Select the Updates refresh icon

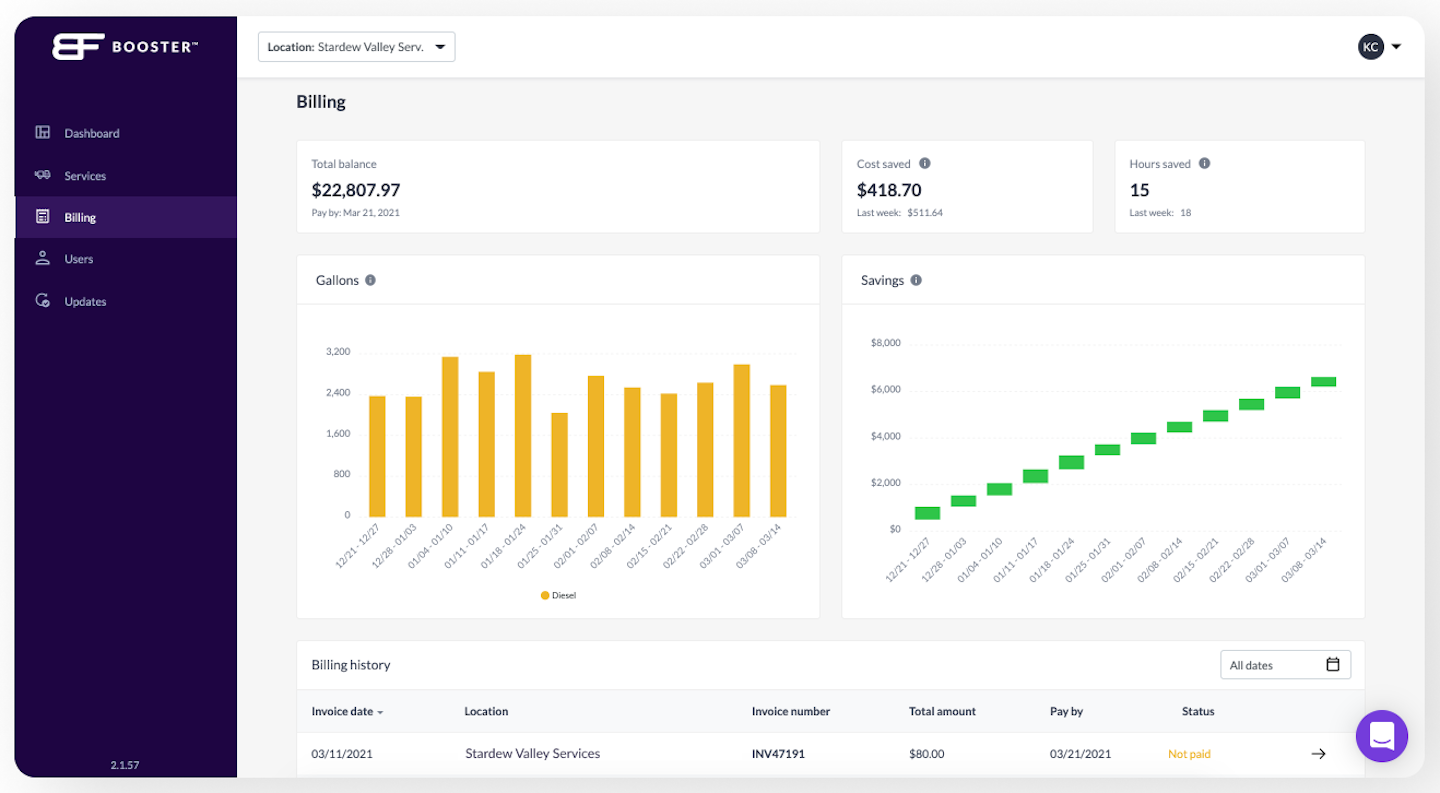click(x=42, y=300)
